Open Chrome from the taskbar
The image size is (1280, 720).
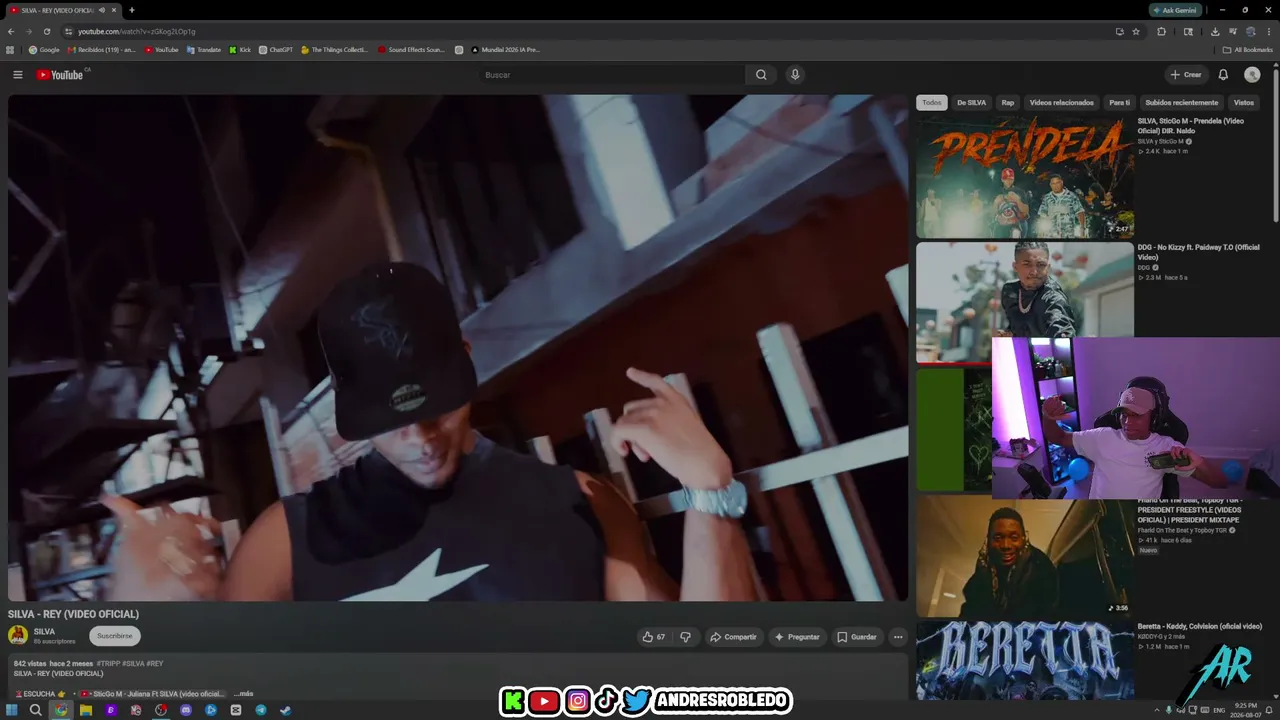(x=61, y=710)
